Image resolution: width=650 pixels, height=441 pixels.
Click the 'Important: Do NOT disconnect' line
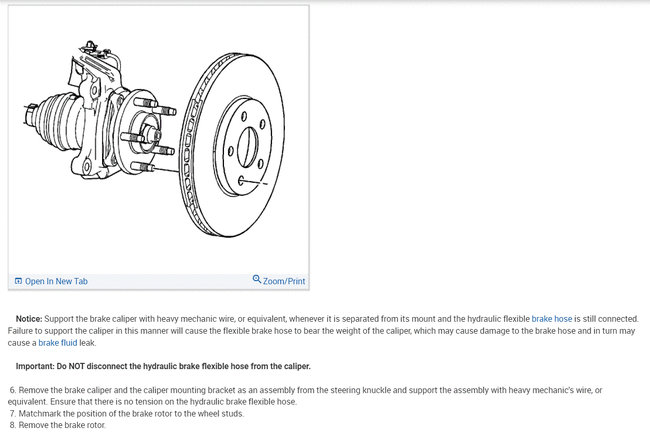tap(163, 366)
